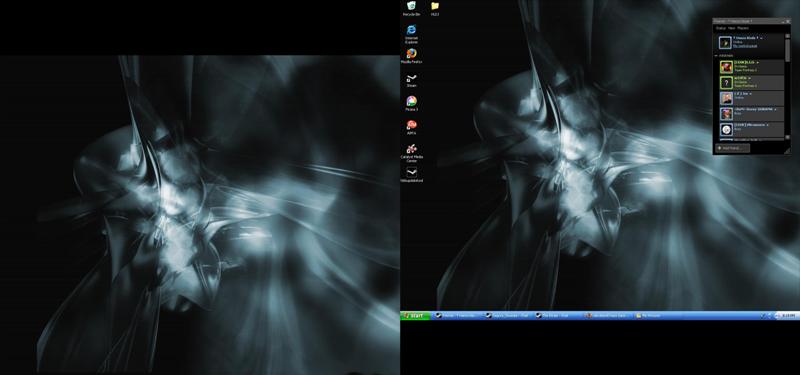Screen dimensions: 800x375
Task: Select friend with question mark avatar
Action: [752, 82]
